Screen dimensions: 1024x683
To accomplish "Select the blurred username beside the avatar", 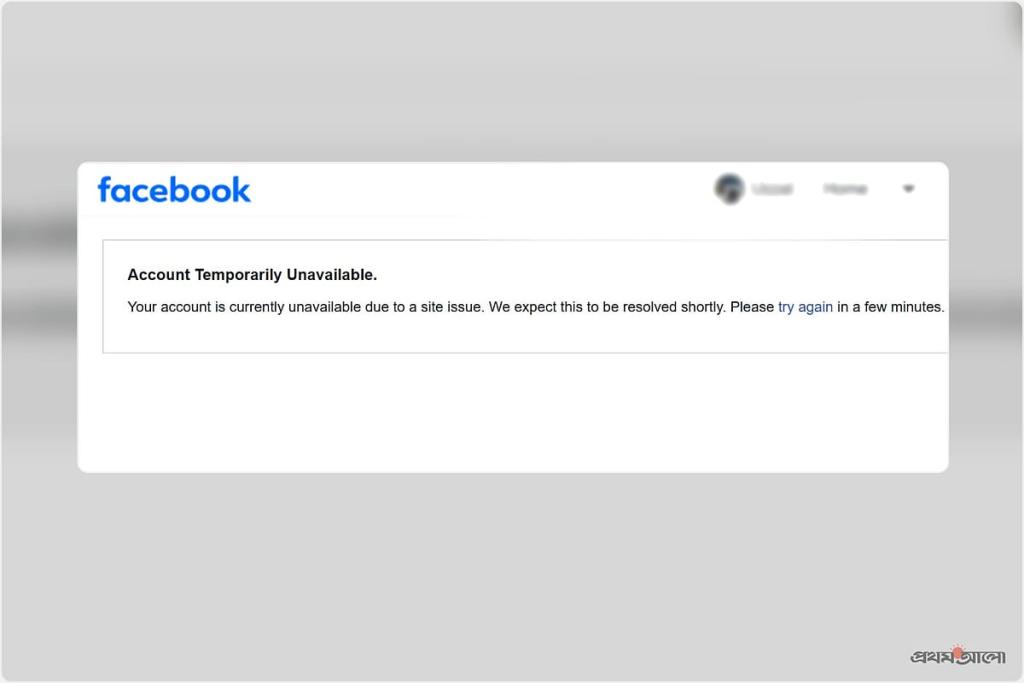I will (772, 189).
